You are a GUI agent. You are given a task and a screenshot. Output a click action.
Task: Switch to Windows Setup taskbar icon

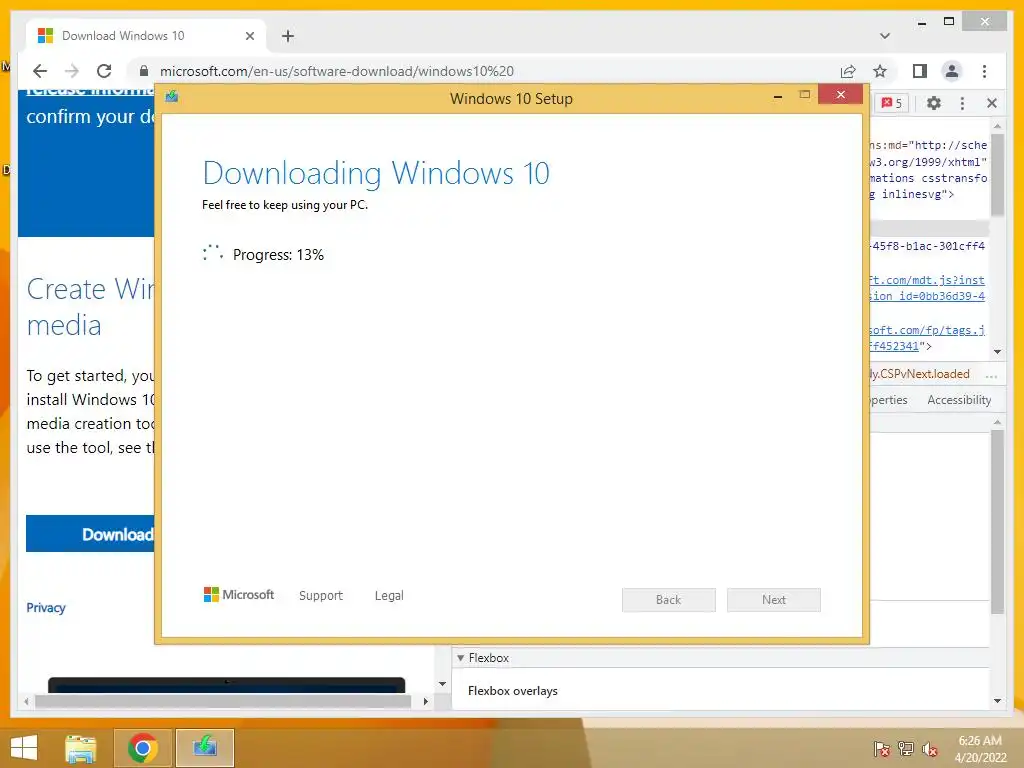(205, 748)
